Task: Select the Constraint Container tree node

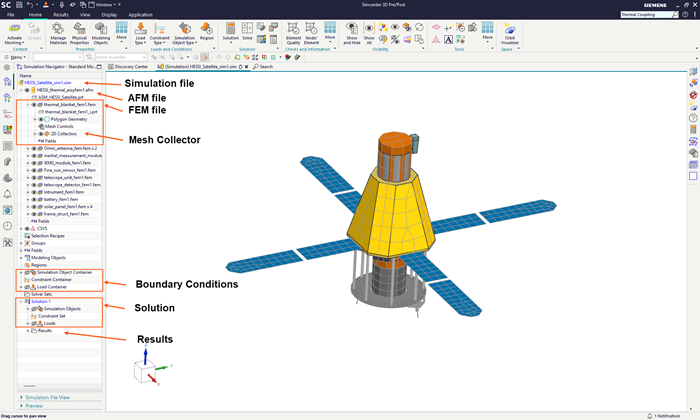Action: point(51,279)
